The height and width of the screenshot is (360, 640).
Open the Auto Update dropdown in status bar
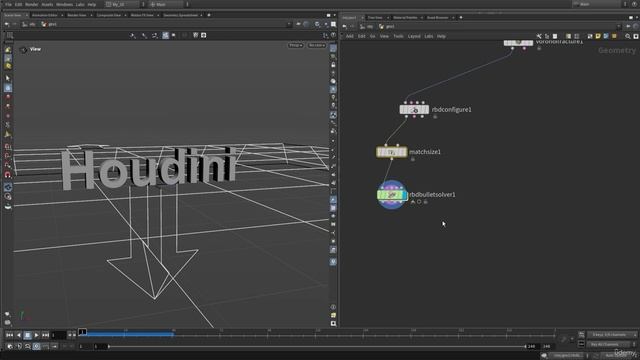click(x=617, y=356)
